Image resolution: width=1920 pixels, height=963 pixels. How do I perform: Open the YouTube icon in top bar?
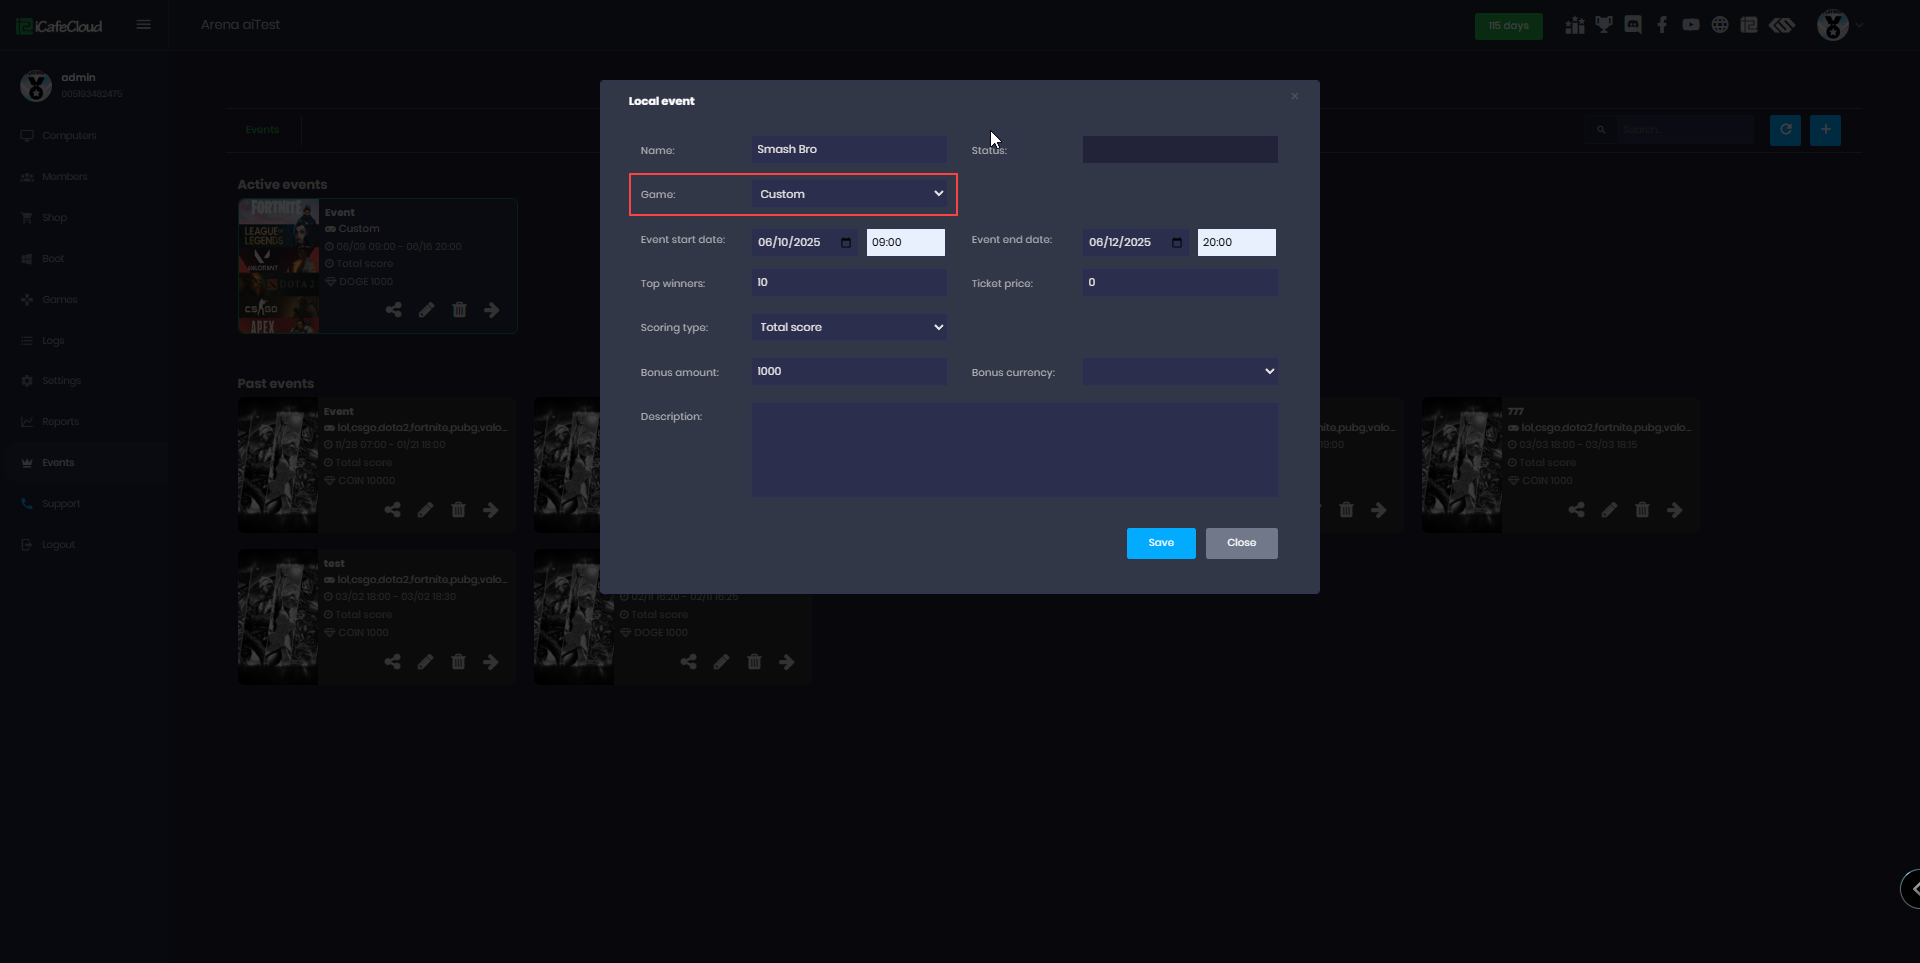coord(1691,25)
